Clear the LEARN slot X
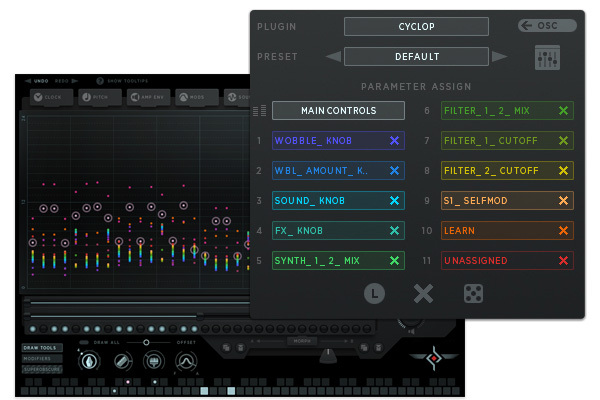 [x=563, y=230]
